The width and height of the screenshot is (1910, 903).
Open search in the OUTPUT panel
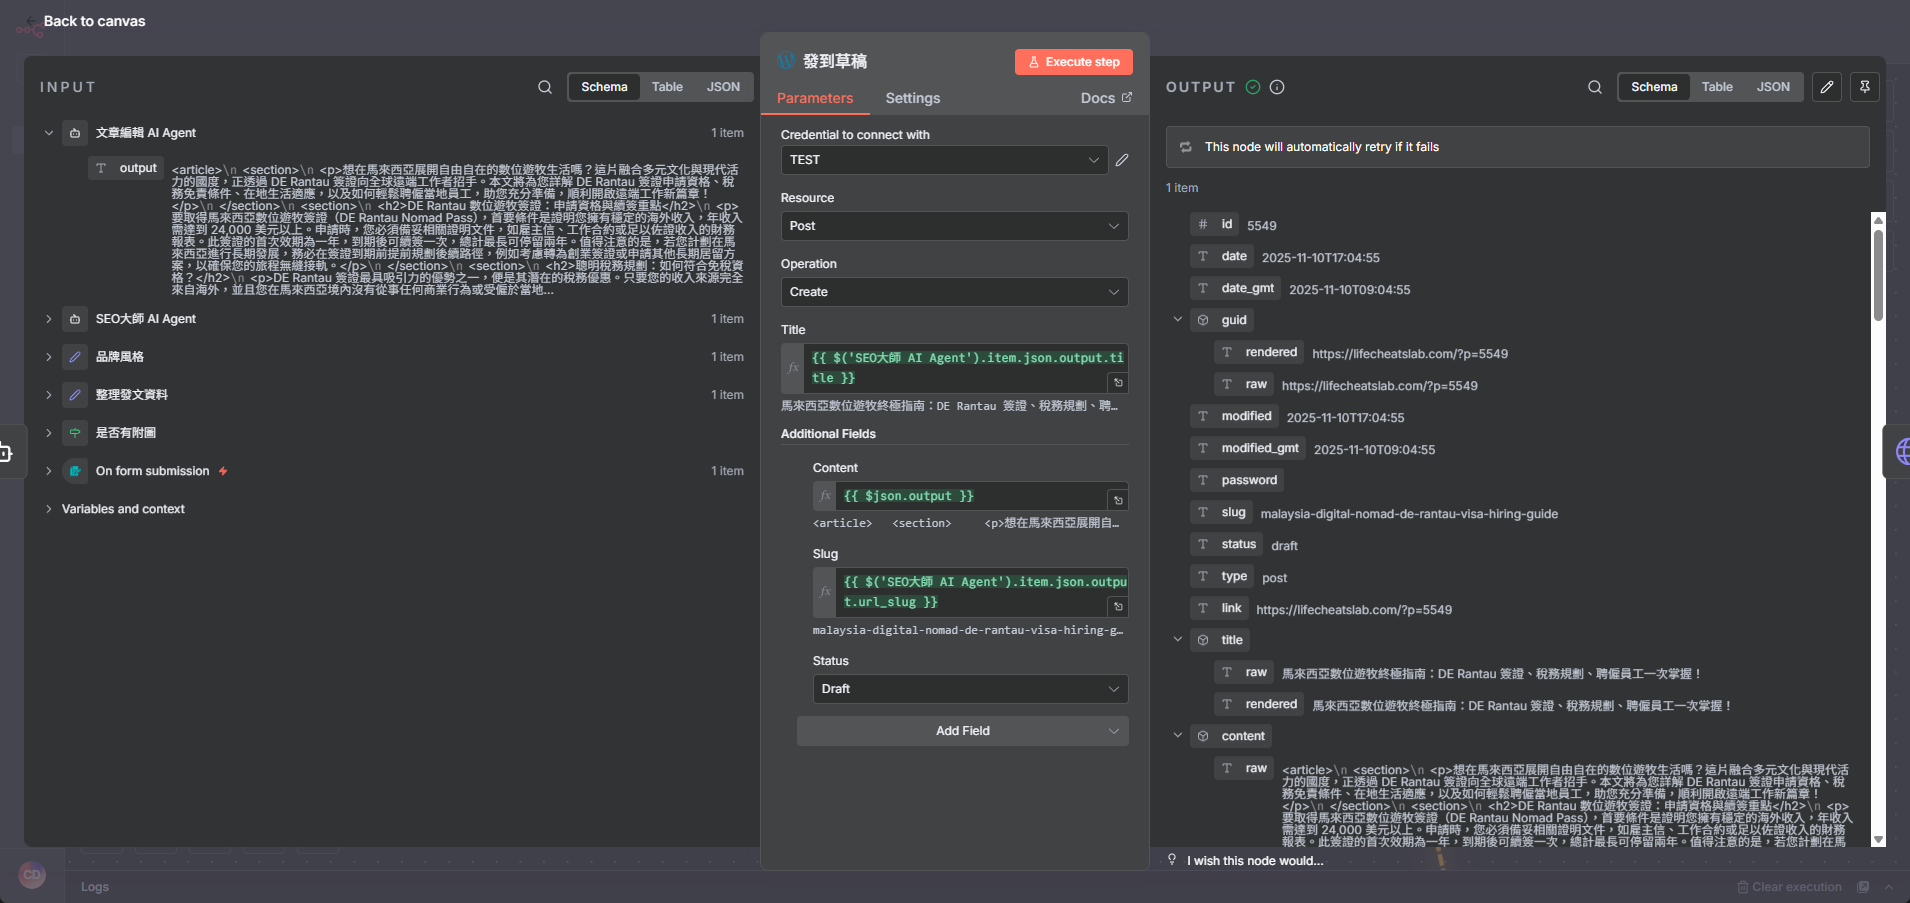1594,87
